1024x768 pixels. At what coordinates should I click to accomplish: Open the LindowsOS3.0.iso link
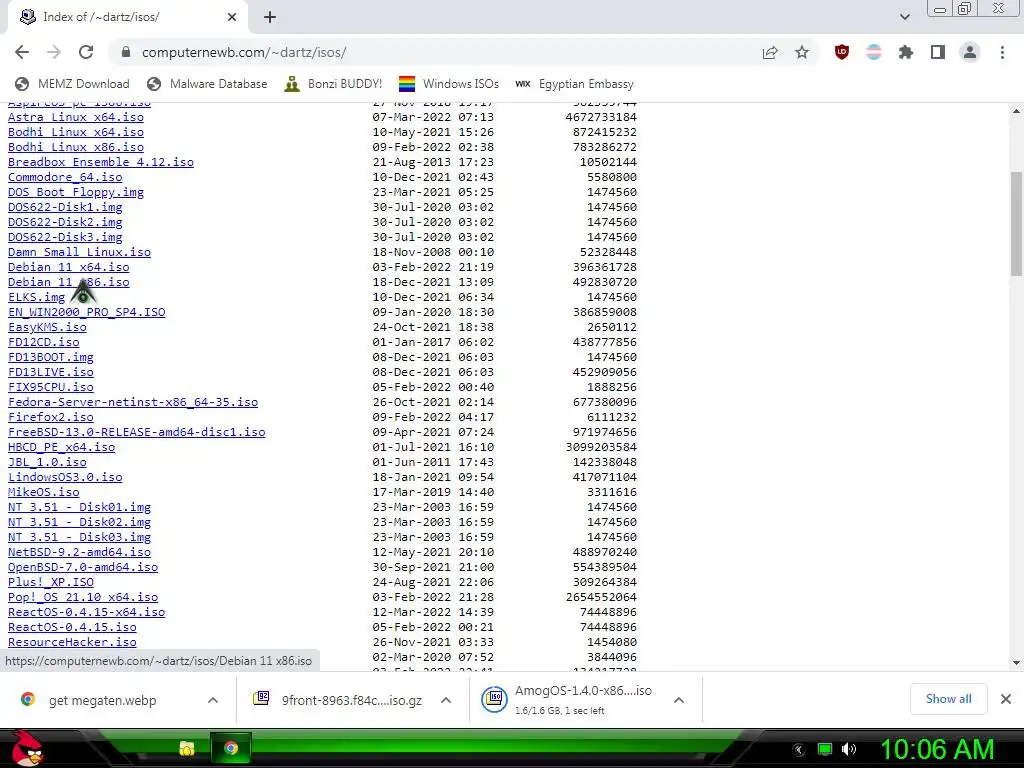pos(65,477)
